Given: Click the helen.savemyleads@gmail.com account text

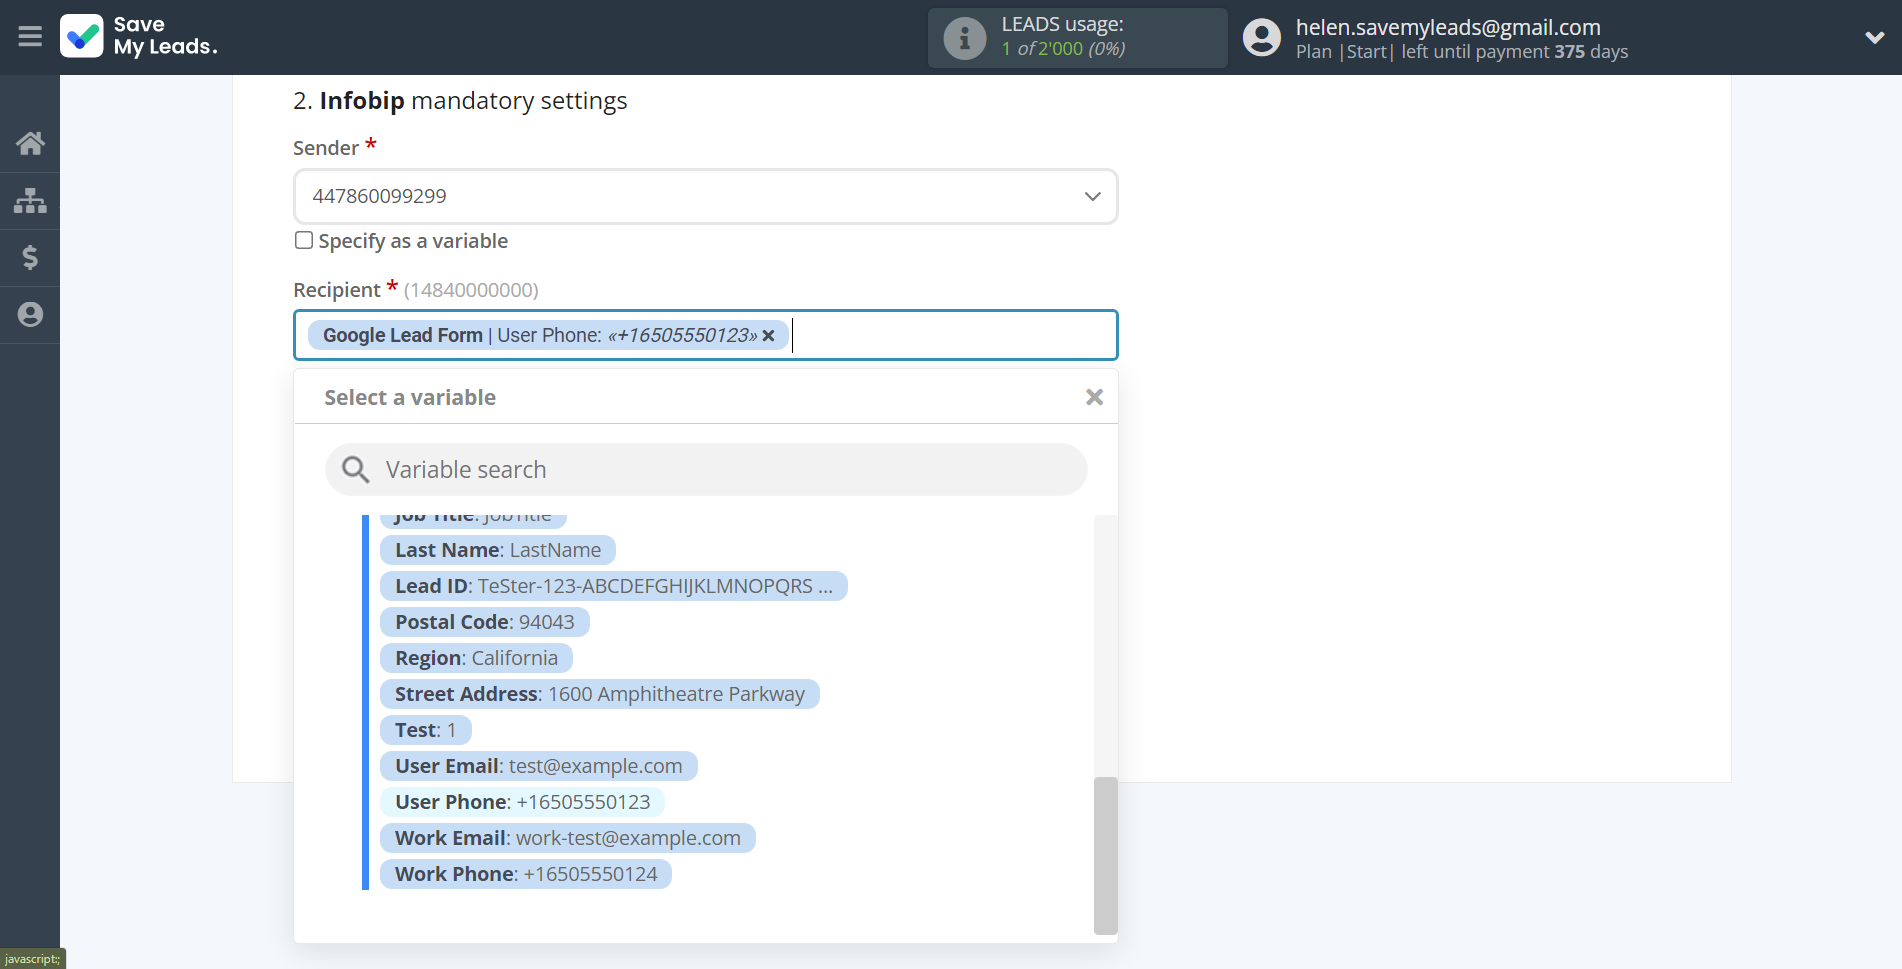Looking at the screenshot, I should (x=1448, y=27).
